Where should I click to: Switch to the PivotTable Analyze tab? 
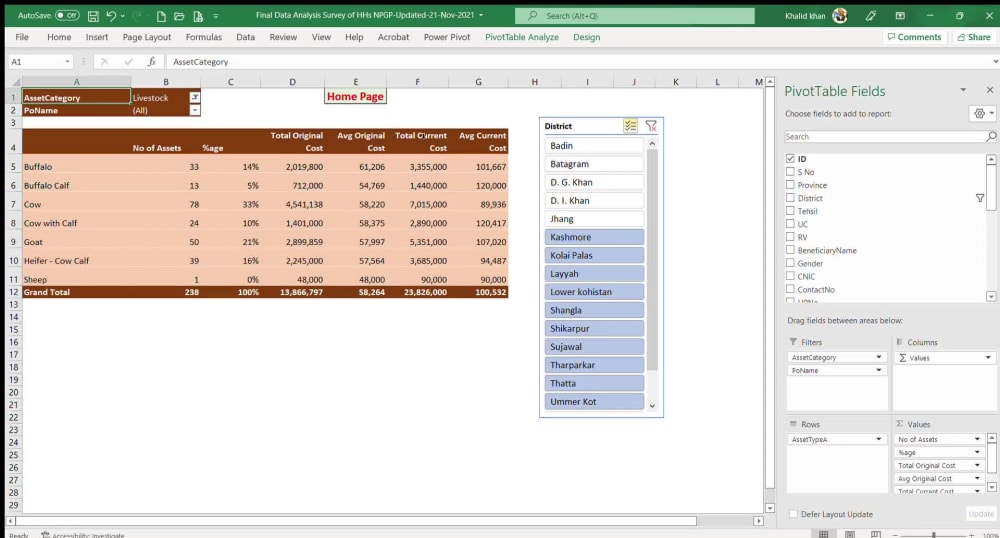(x=522, y=37)
